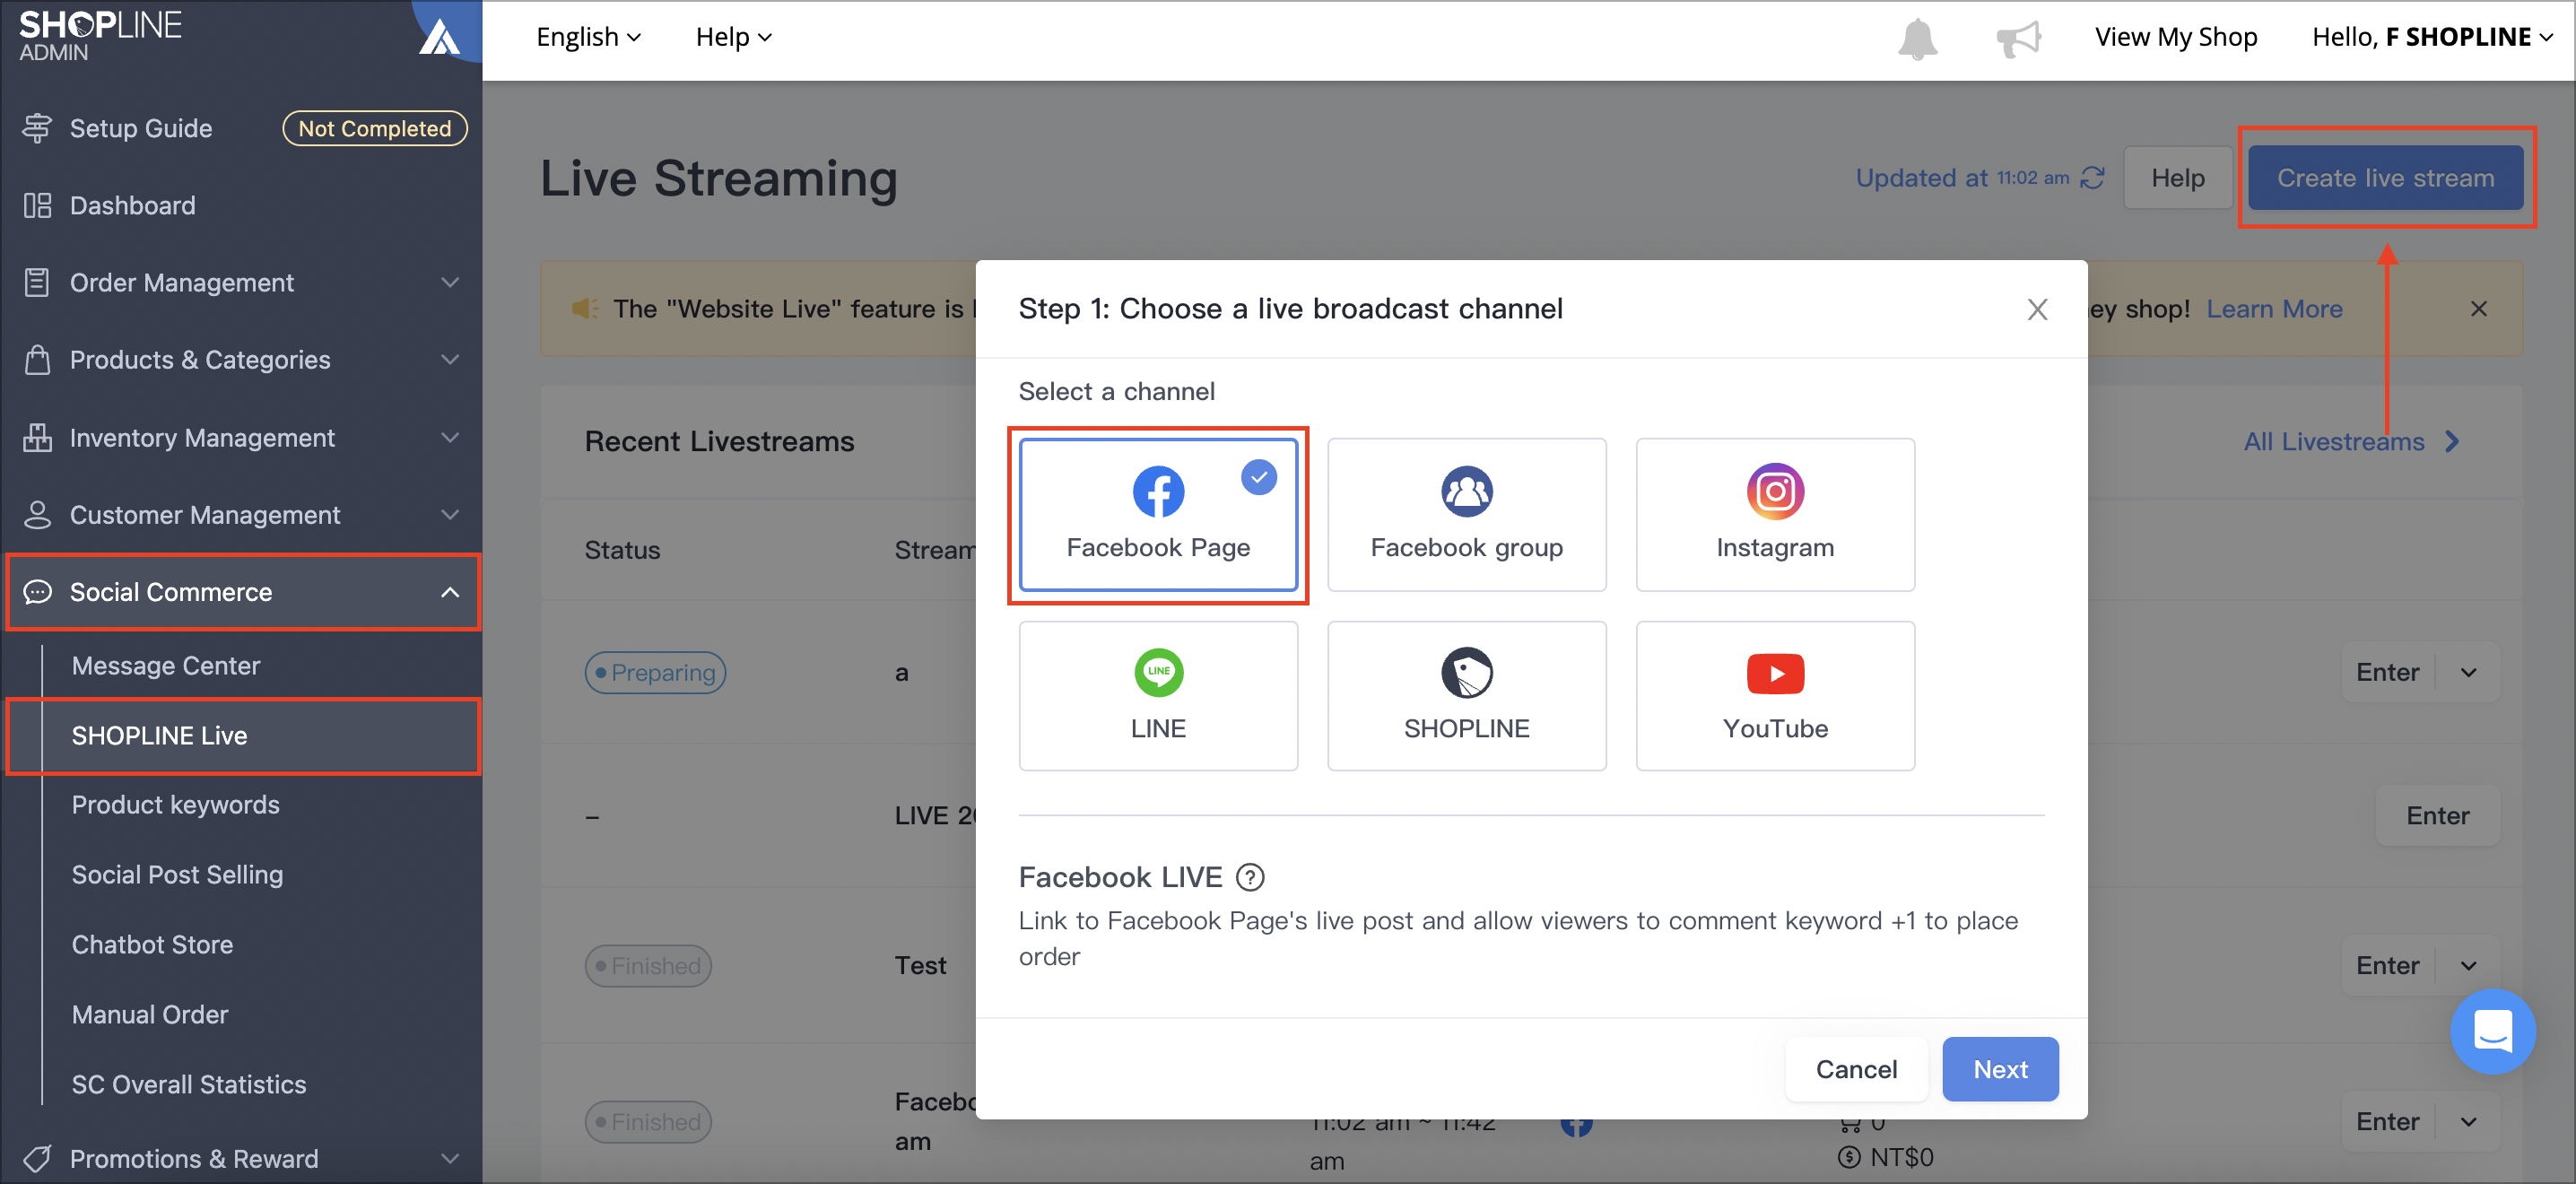
Task: Click the triangular A badge icon in header
Action: [x=439, y=38]
